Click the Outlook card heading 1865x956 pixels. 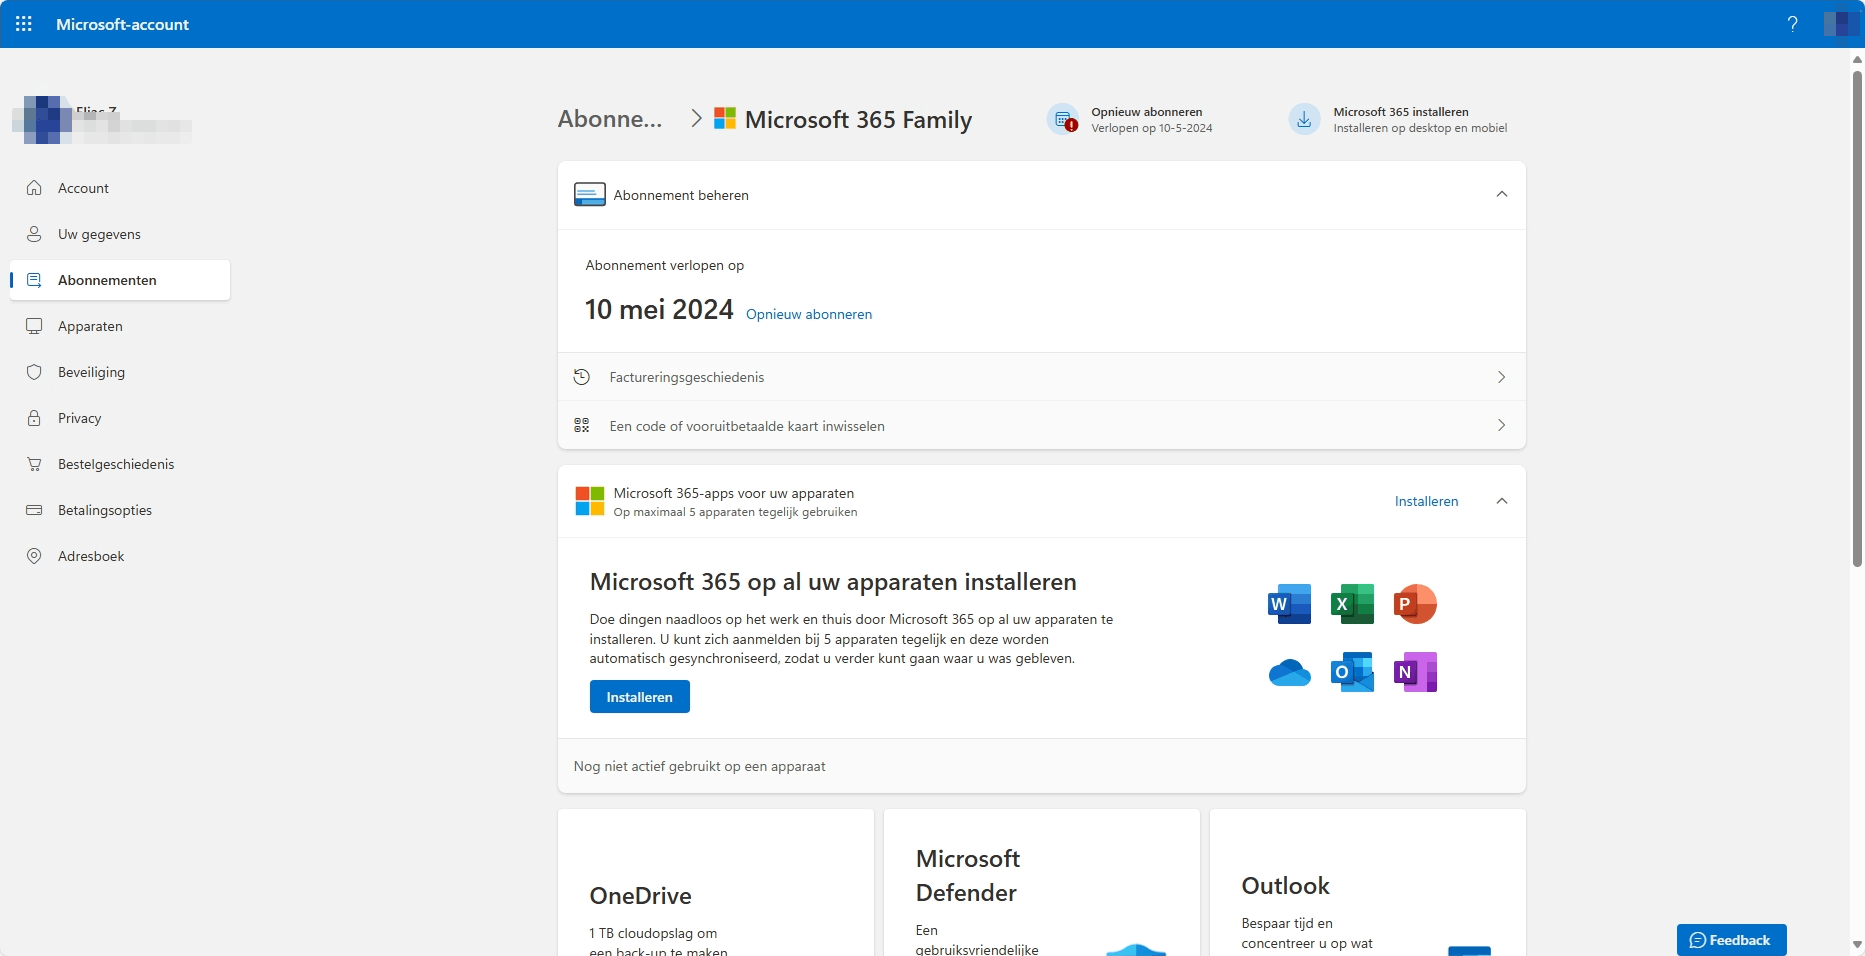(x=1286, y=886)
